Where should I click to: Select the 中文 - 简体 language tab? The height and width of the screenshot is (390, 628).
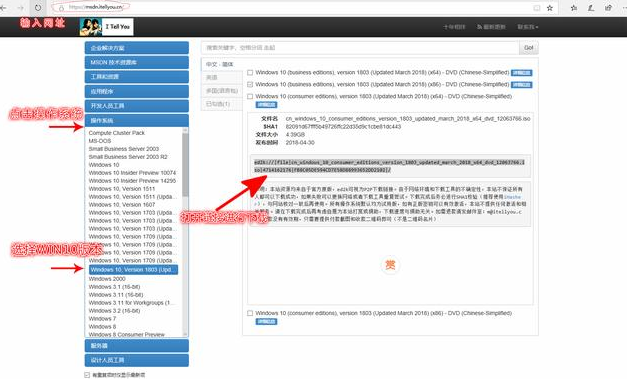(221, 64)
